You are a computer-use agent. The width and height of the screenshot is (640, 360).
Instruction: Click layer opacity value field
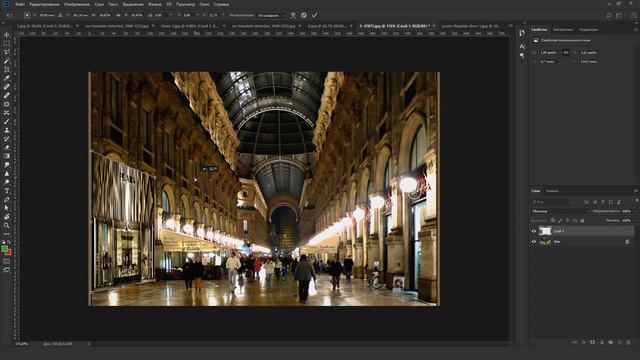[x=627, y=211]
